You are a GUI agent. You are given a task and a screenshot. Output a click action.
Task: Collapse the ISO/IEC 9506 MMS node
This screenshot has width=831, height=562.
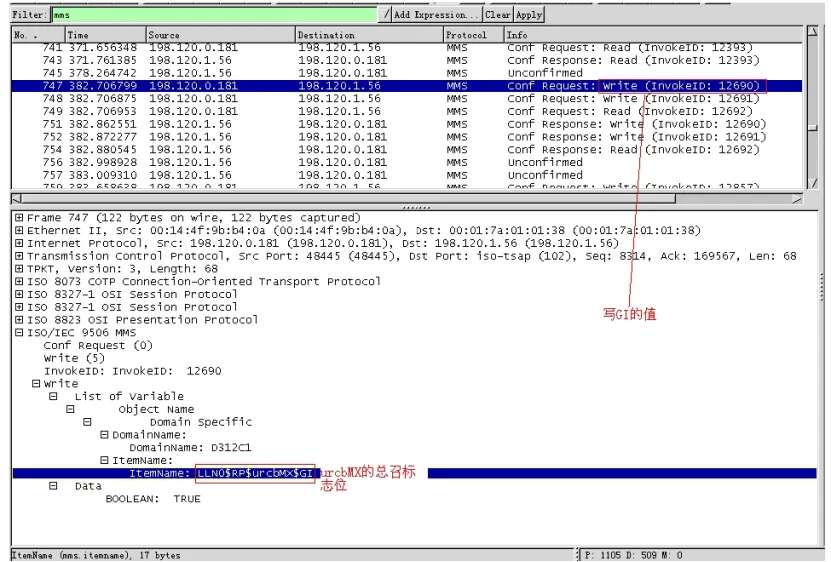click(20, 333)
